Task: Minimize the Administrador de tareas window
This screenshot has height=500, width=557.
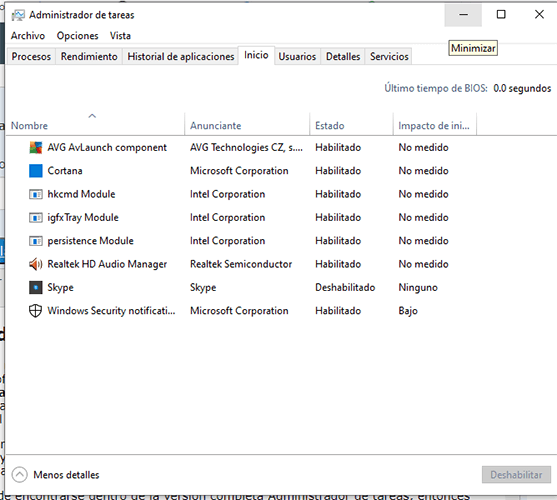Action: 463,15
